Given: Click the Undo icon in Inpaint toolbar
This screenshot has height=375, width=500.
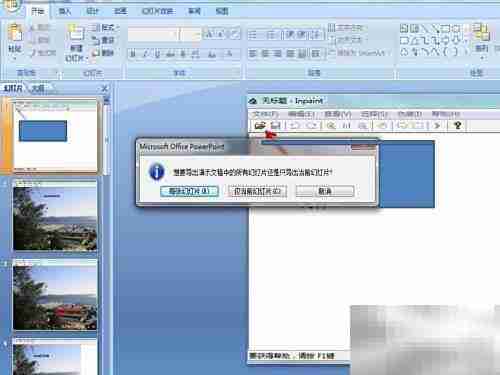Looking at the screenshot, I should tap(294, 126).
